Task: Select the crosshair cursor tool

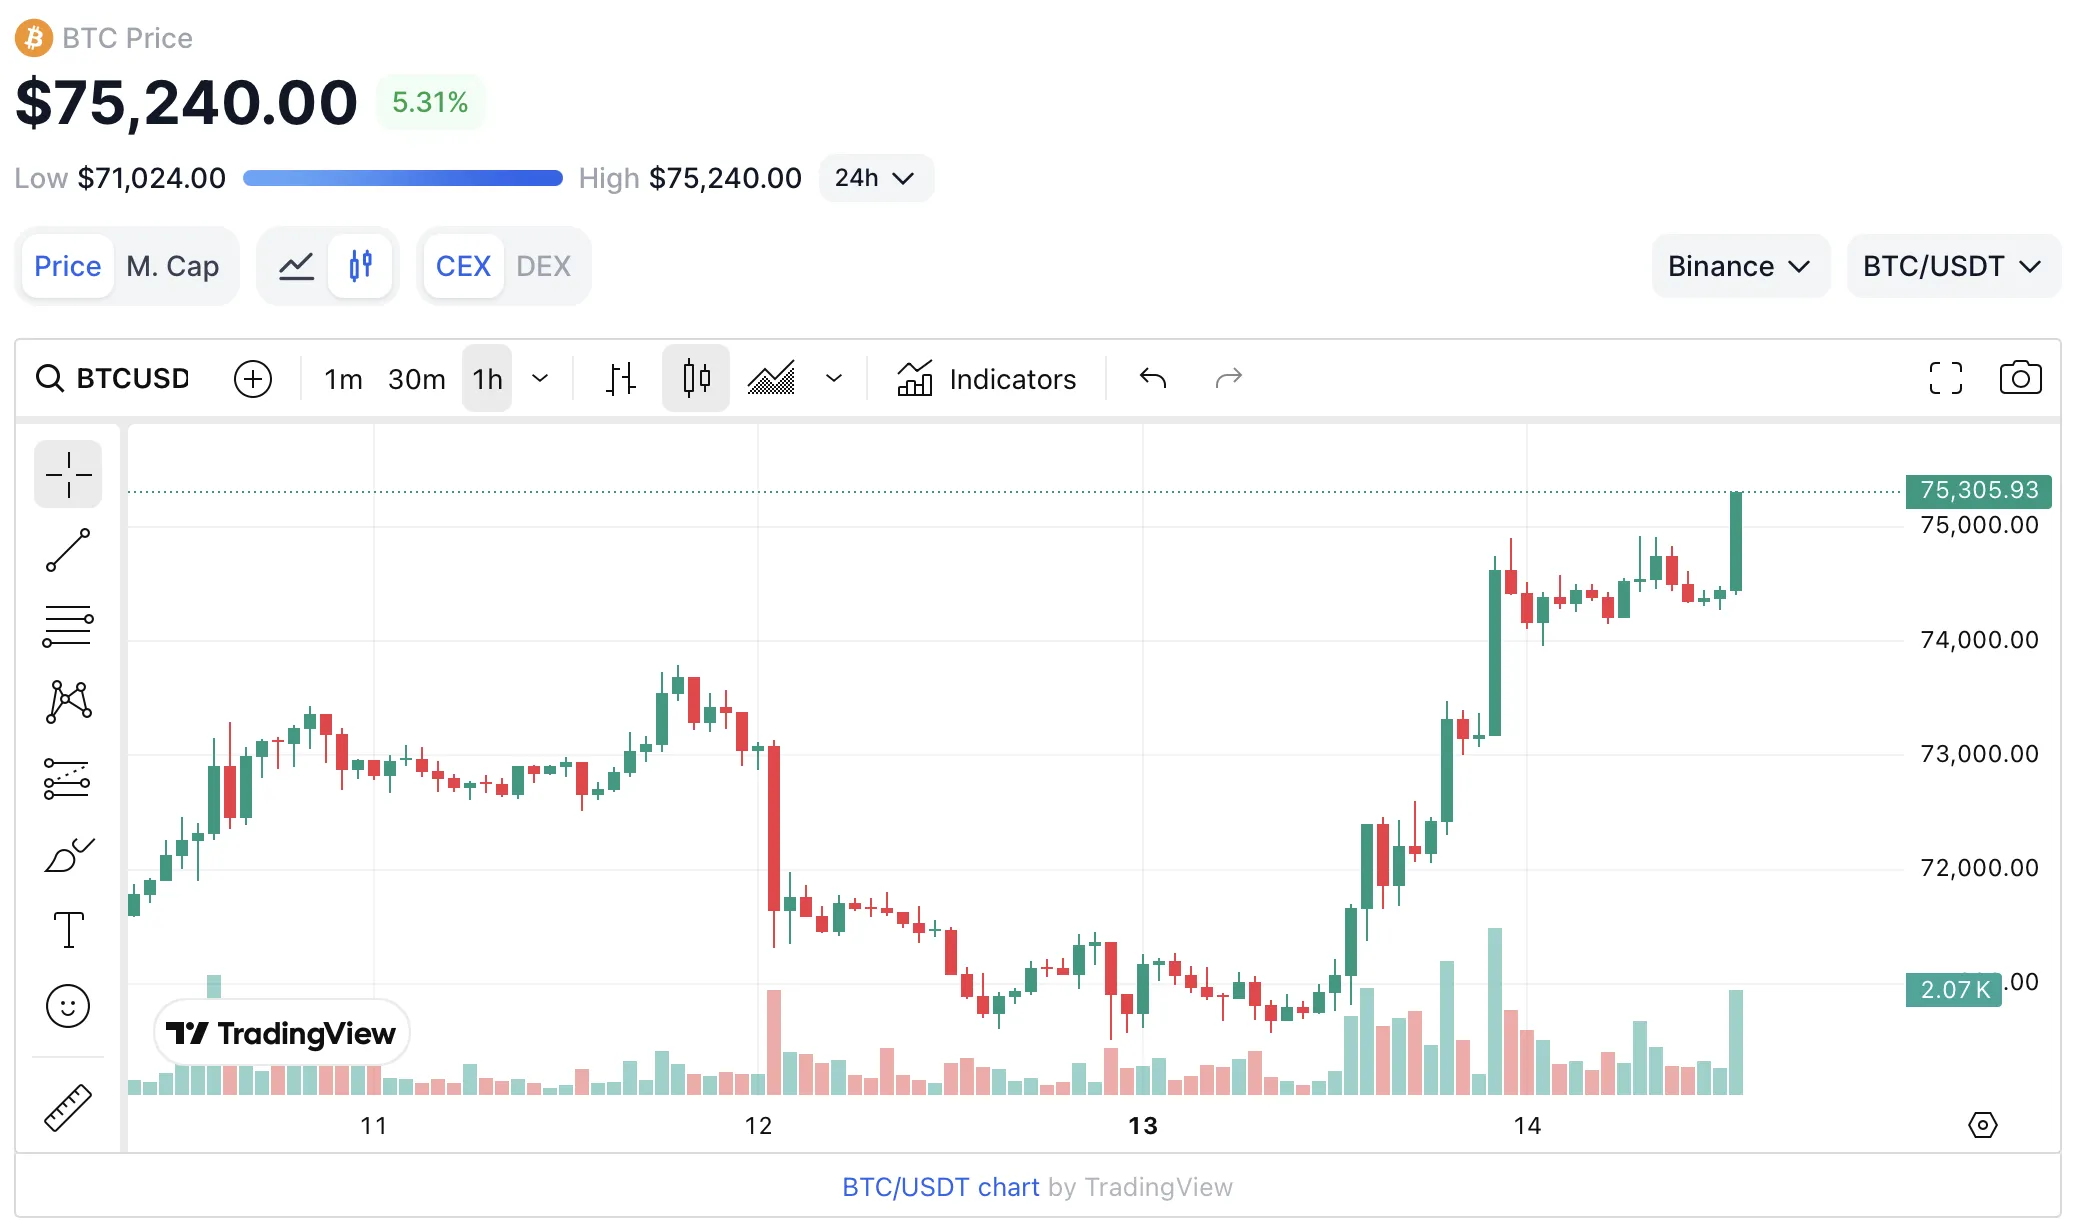Action: point(68,474)
